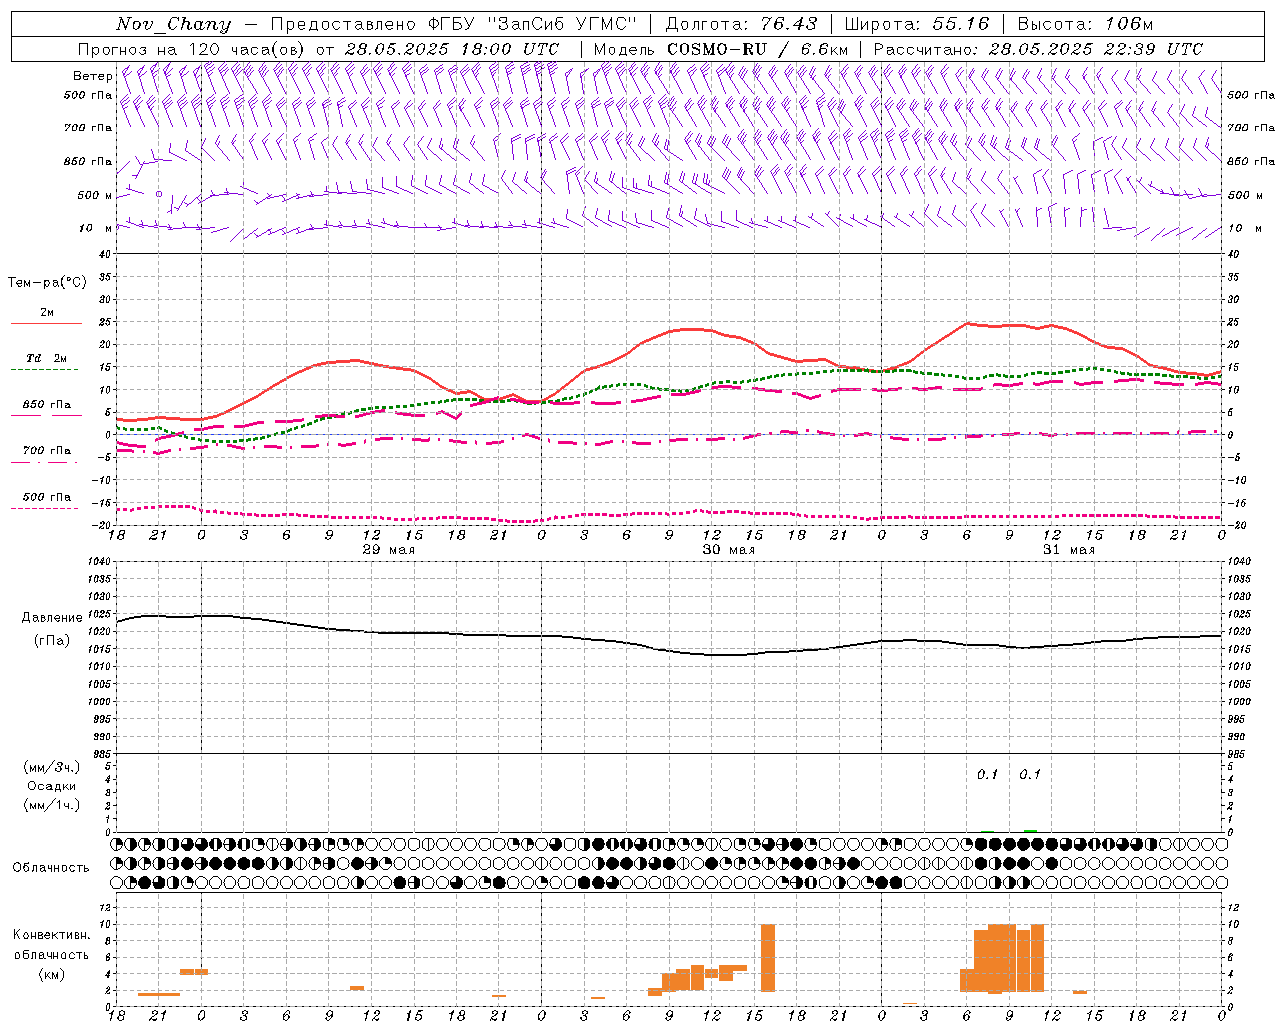Click the Td 2м dew point legend entry
Viewport: 1280px width, 1024px height.
[46, 358]
